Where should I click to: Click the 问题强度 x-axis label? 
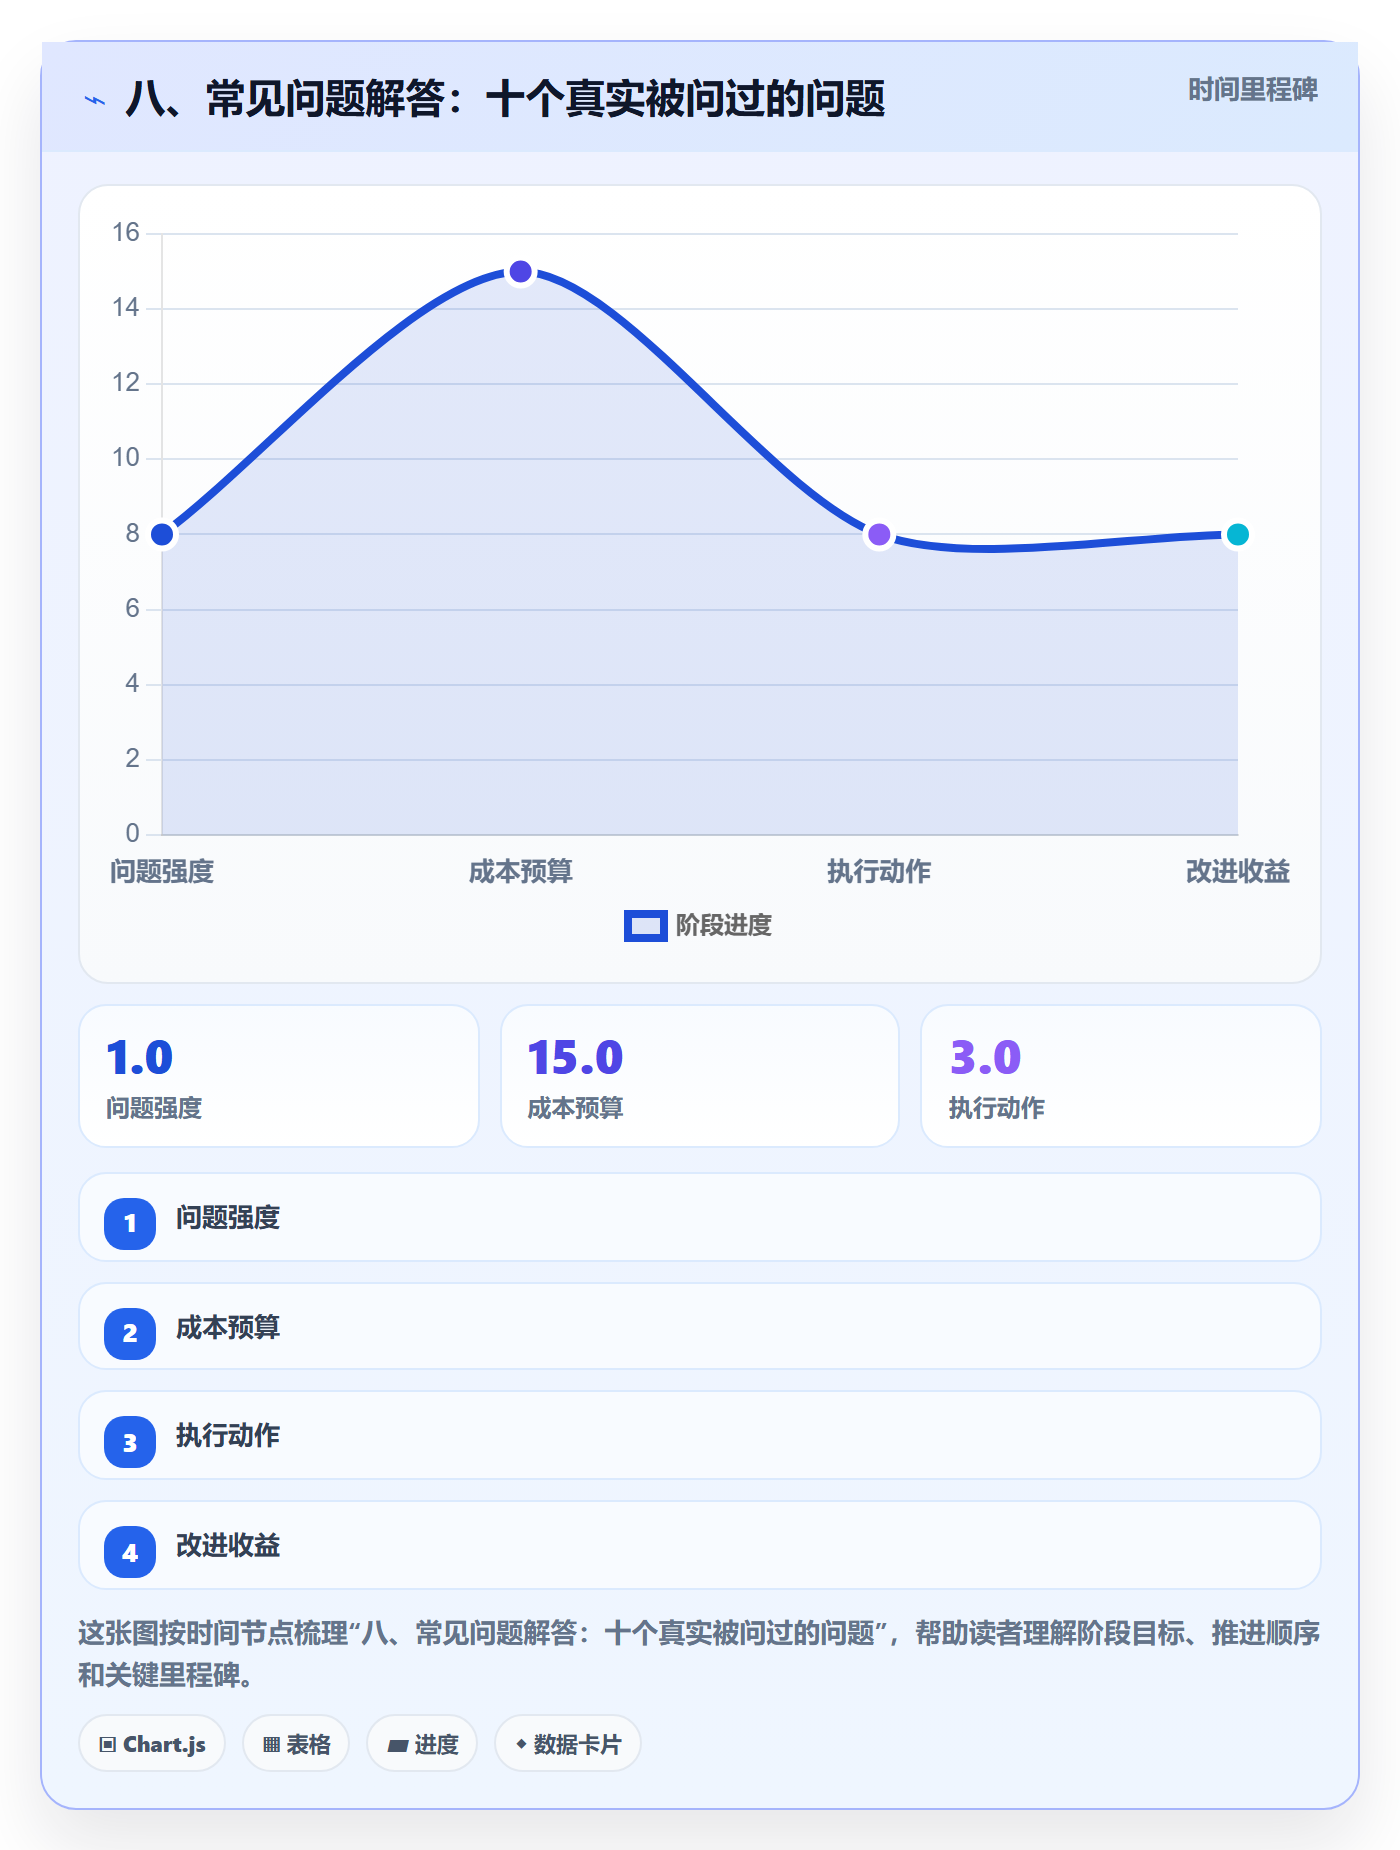click(x=162, y=871)
